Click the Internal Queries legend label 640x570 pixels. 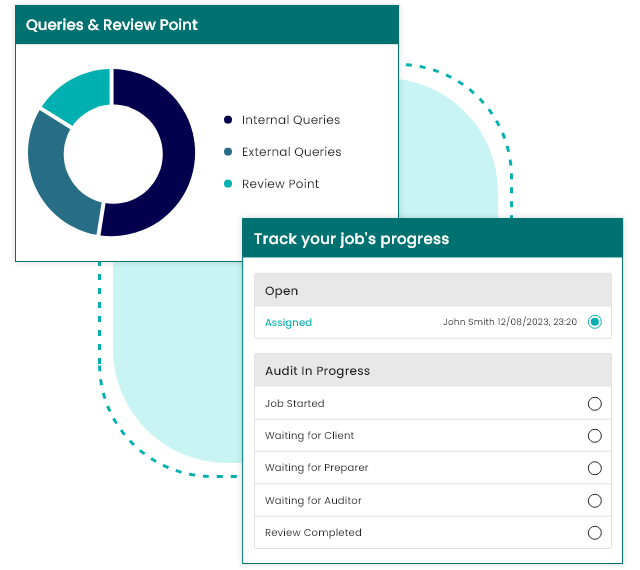(291, 120)
